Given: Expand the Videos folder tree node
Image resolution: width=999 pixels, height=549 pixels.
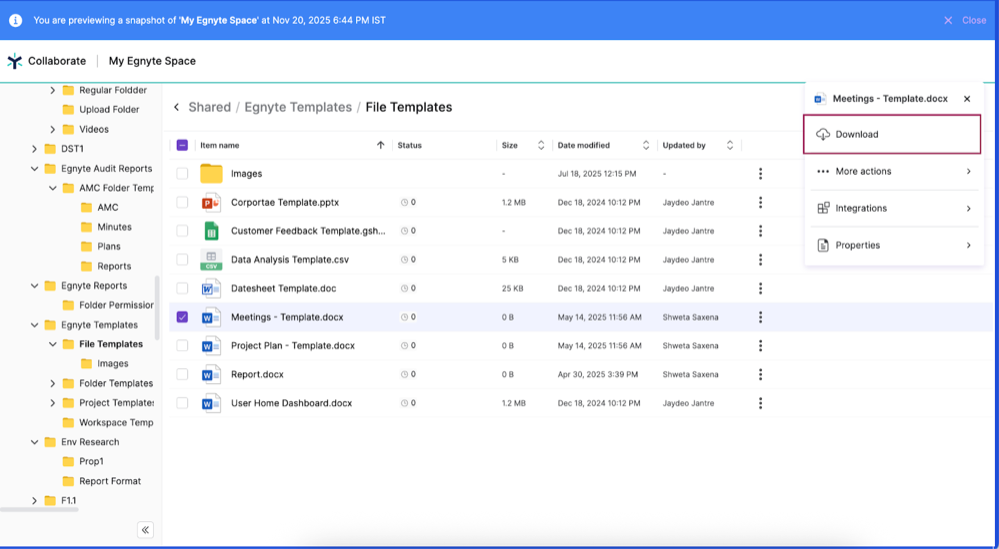Looking at the screenshot, I should pyautogui.click(x=53, y=129).
